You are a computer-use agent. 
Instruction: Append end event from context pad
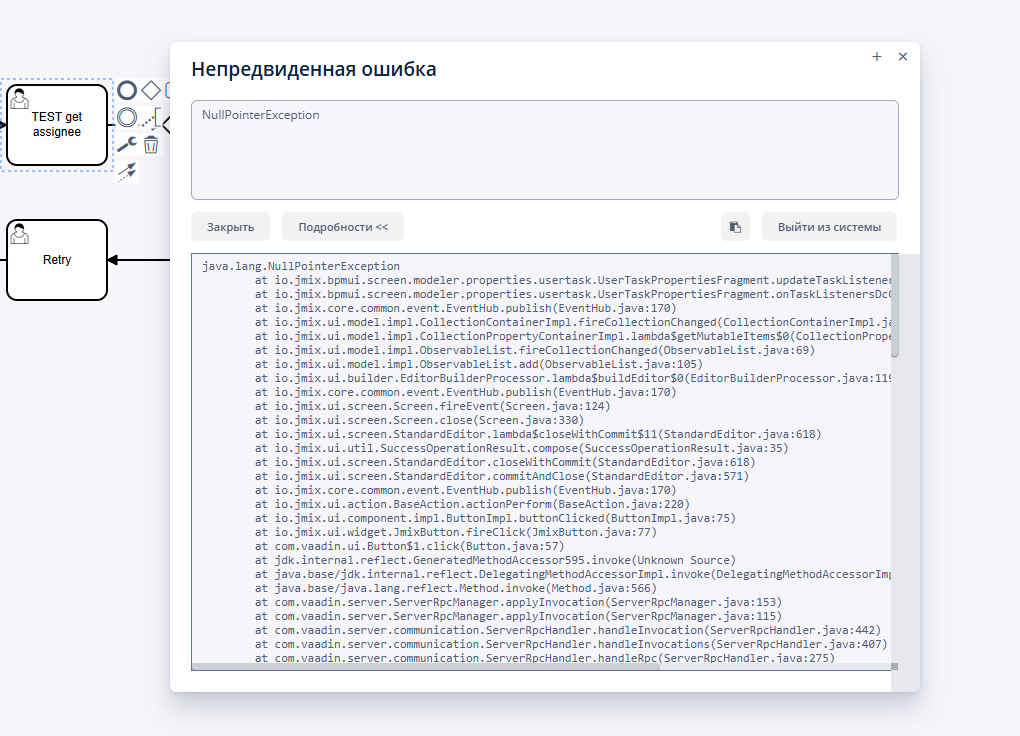coord(127,91)
